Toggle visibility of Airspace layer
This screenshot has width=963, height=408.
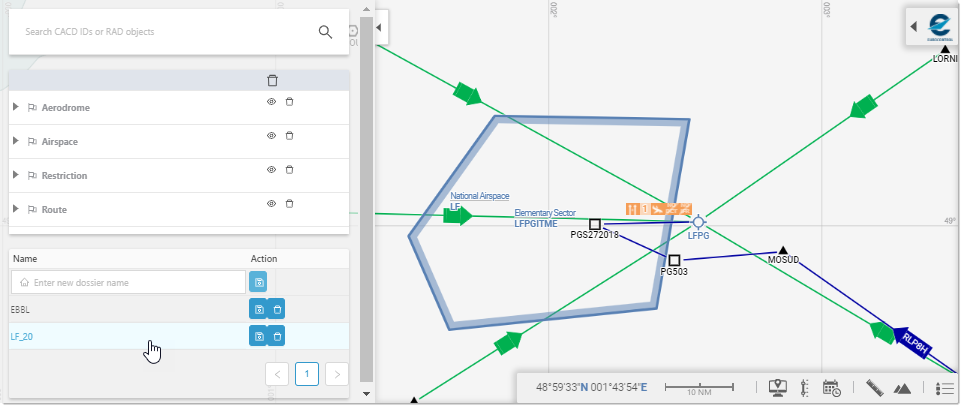[271, 136]
